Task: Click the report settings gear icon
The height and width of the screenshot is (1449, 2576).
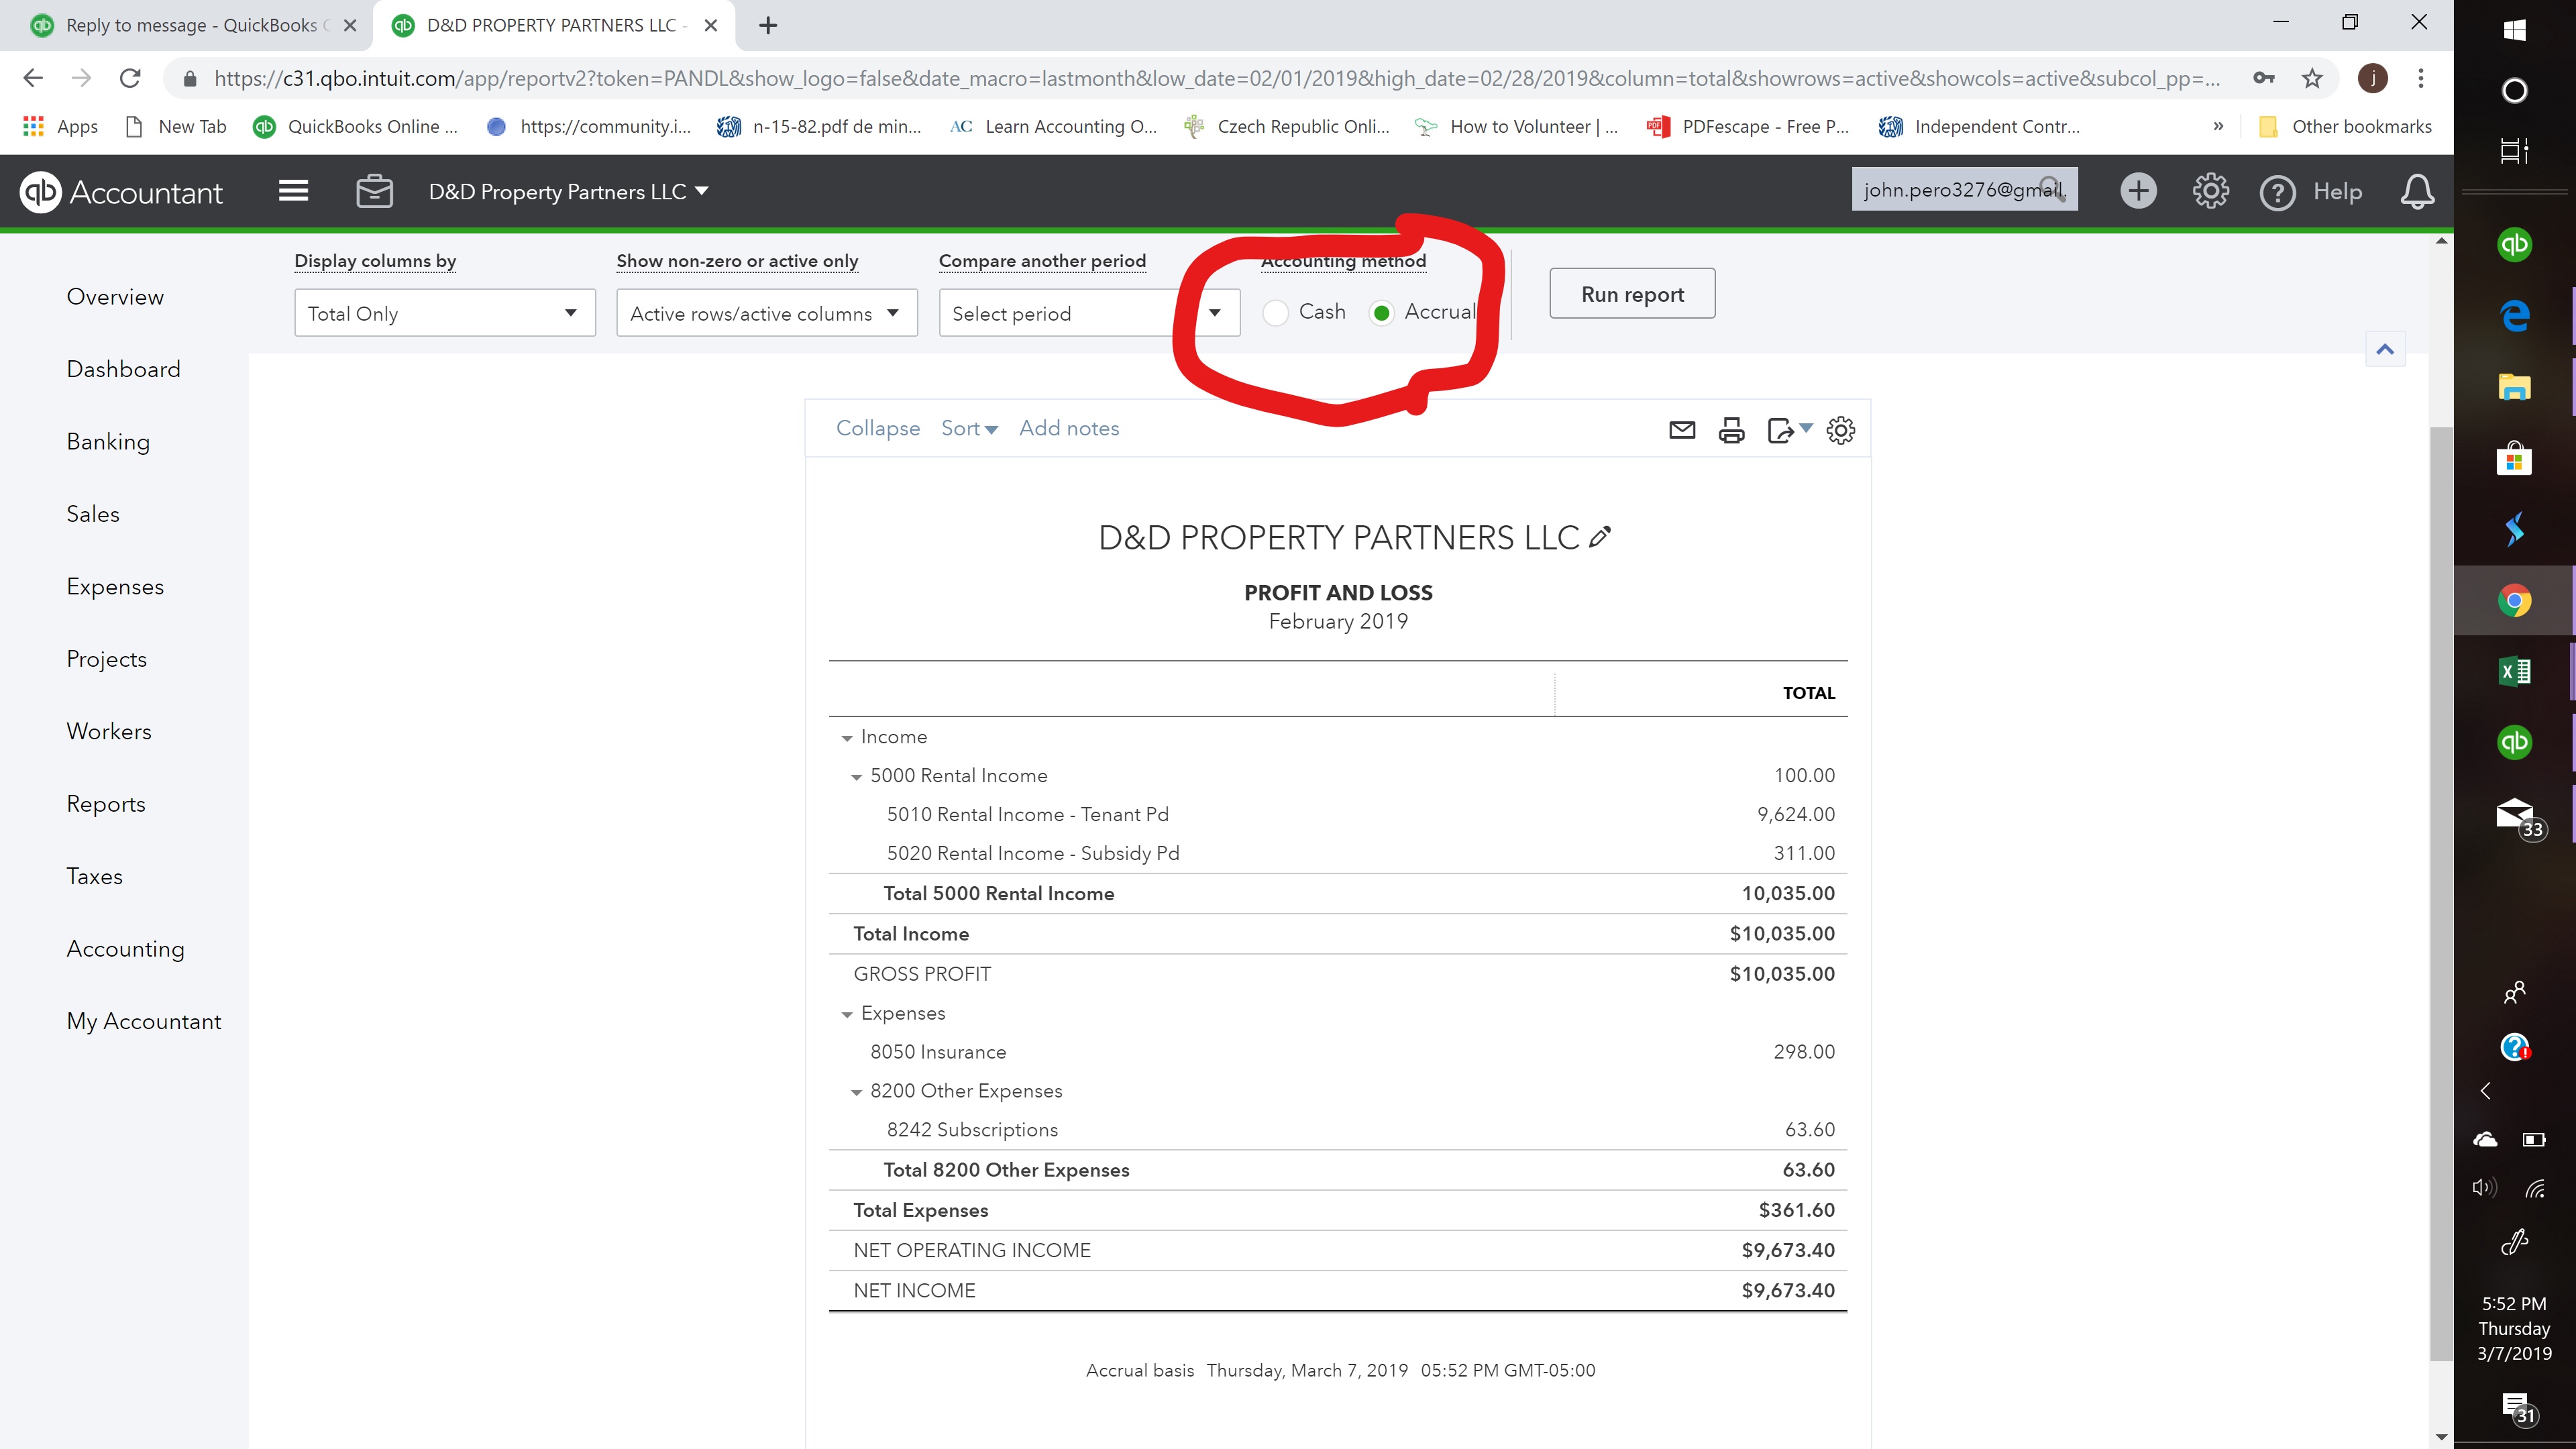Action: [1841, 430]
